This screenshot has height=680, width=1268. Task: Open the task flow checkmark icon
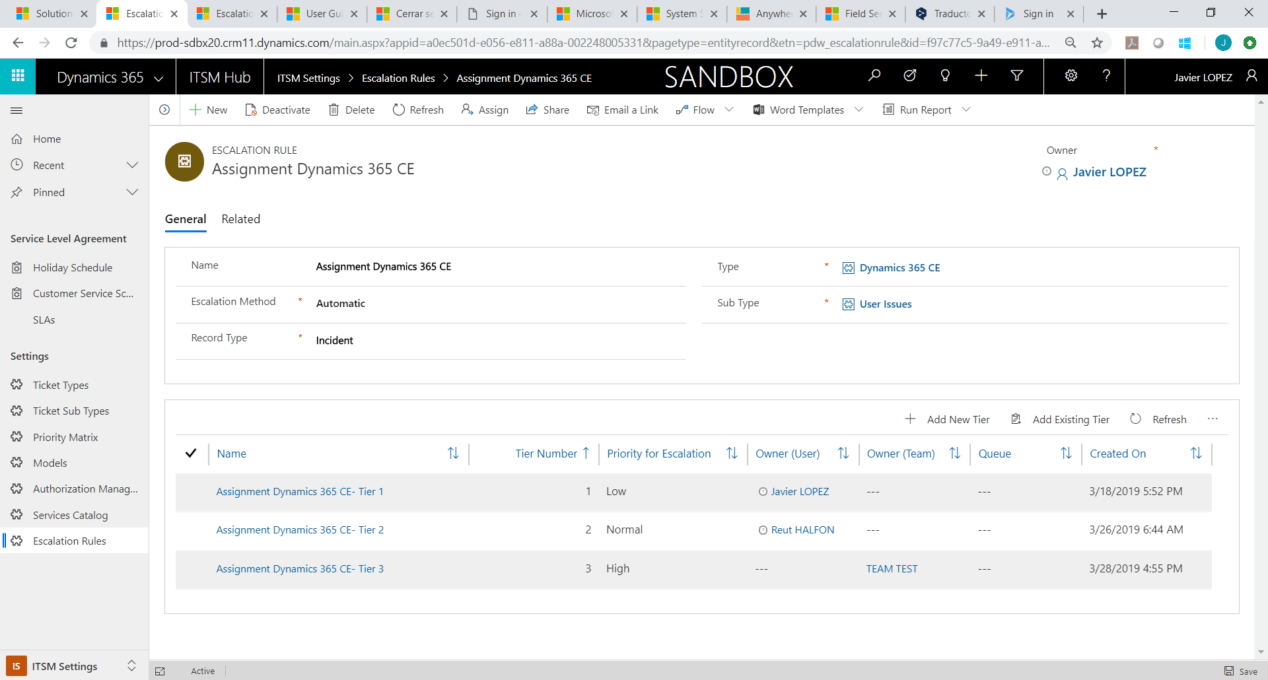910,76
